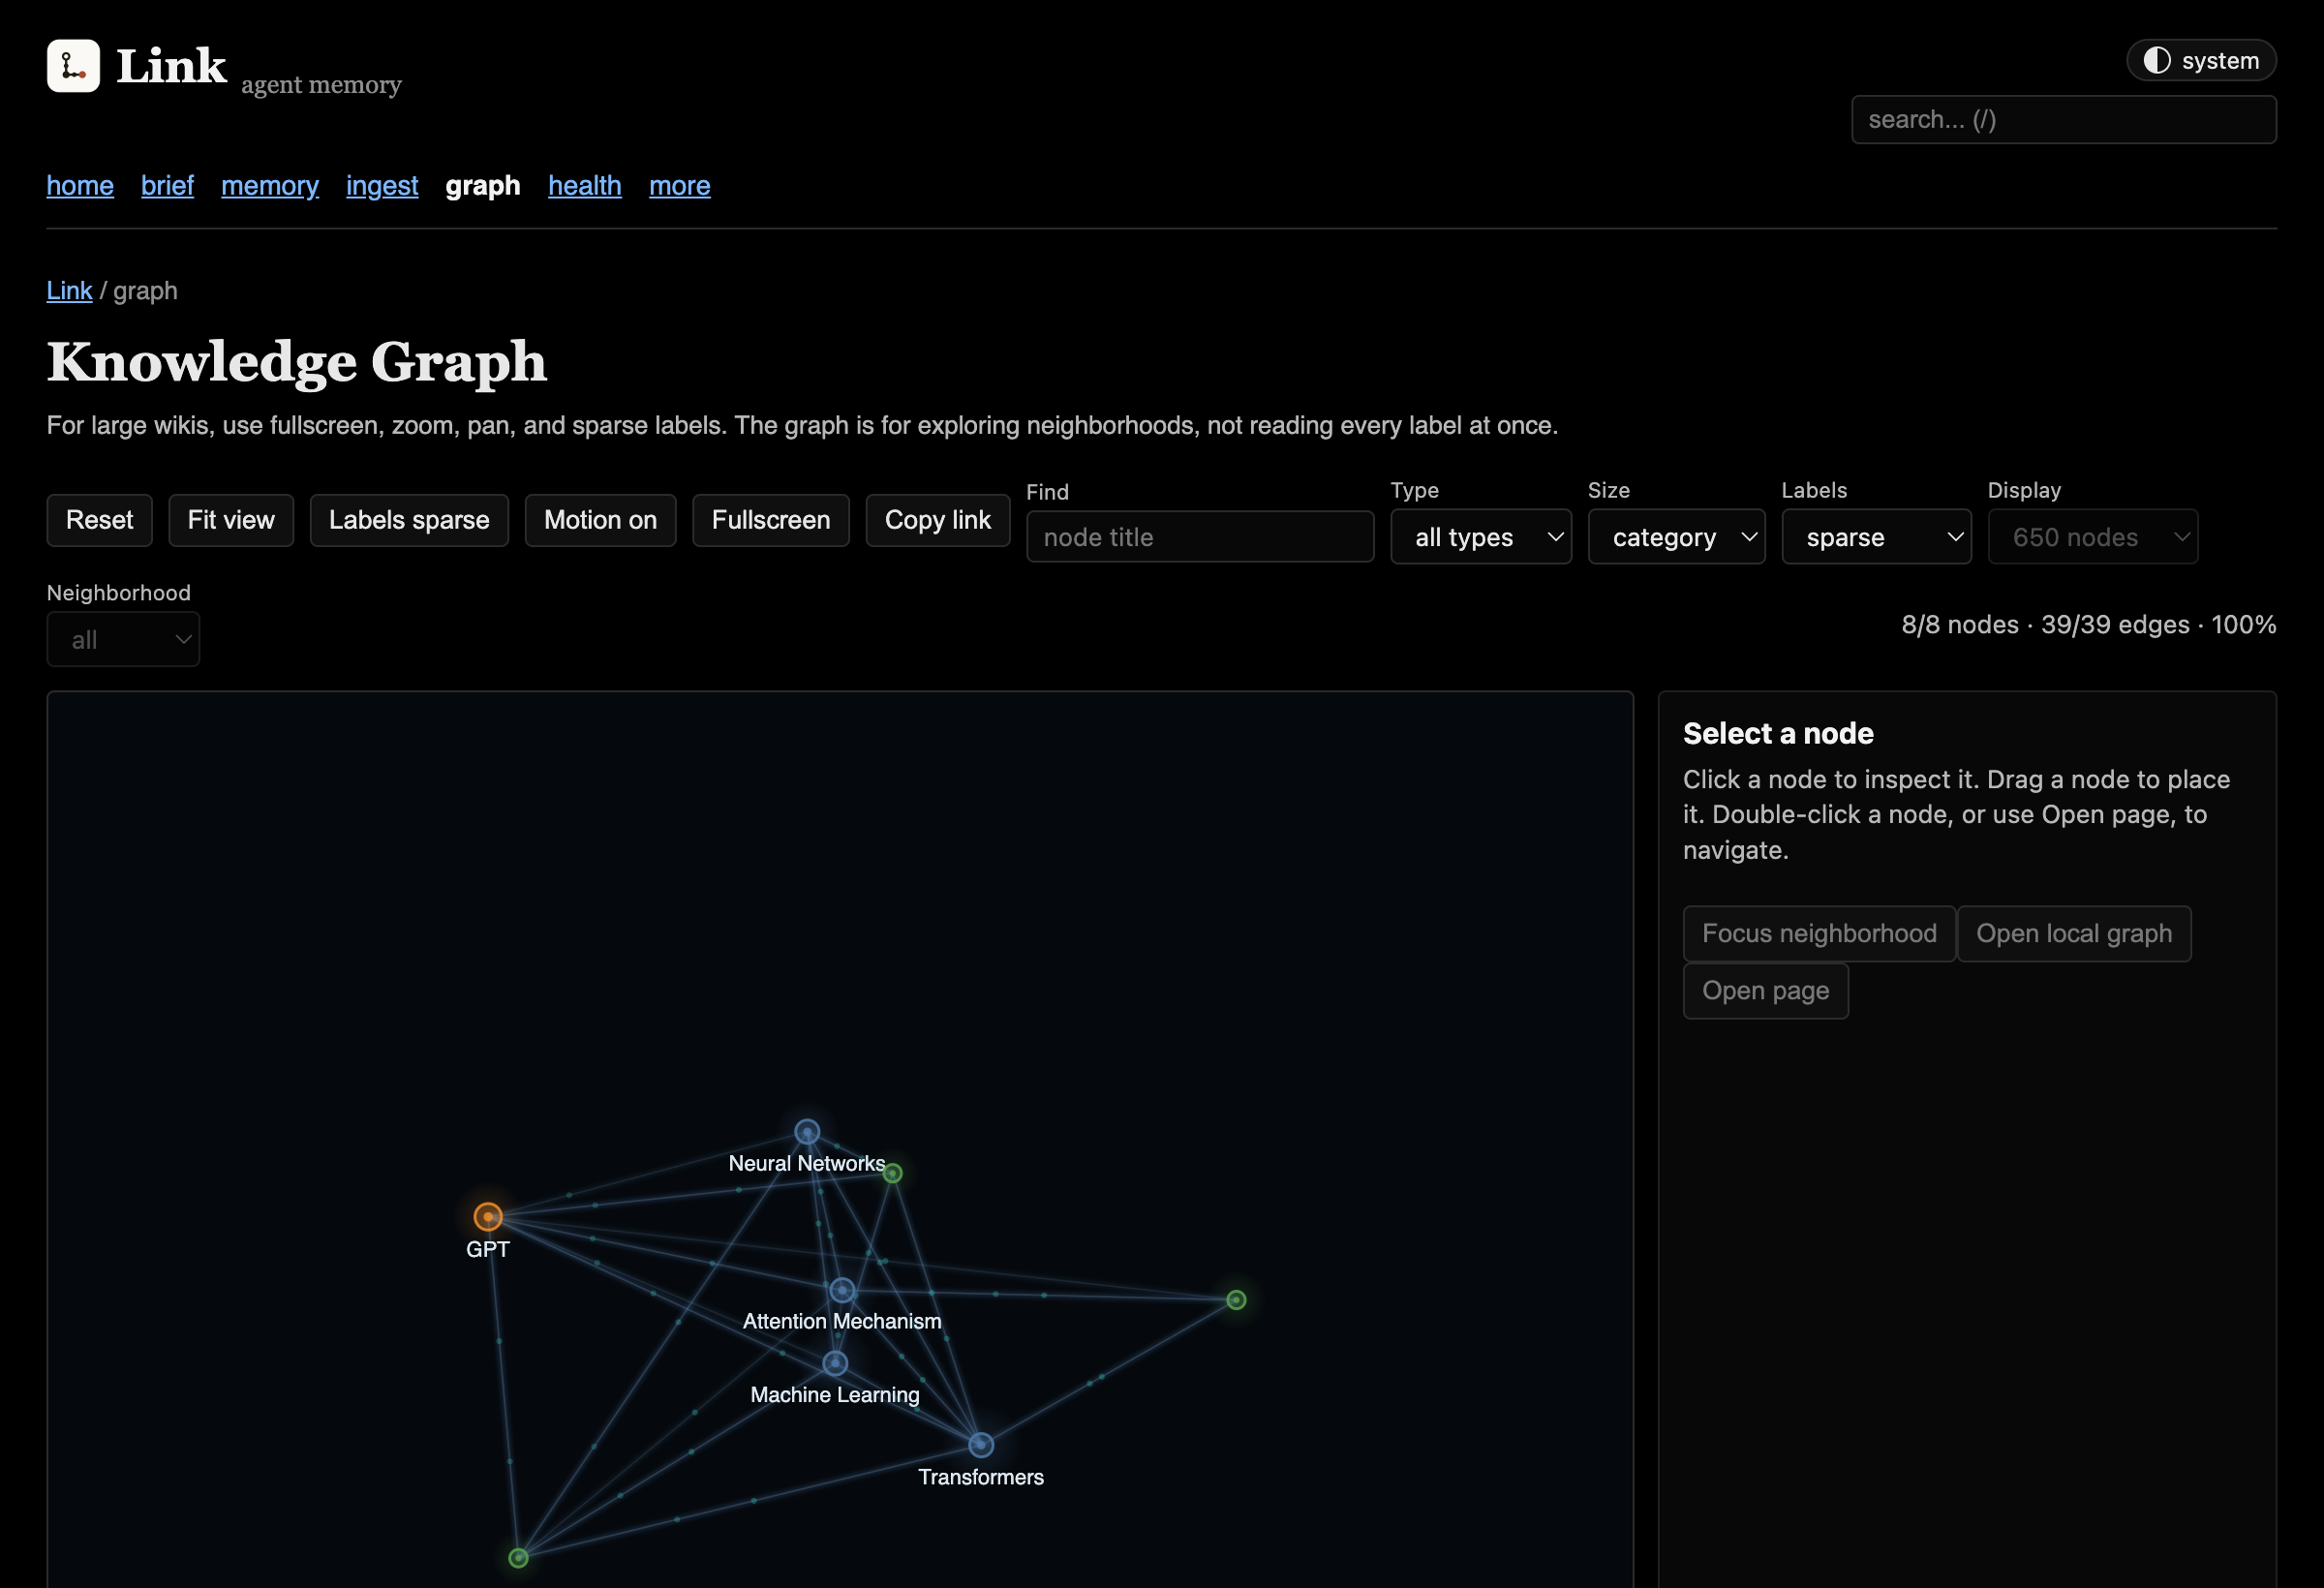Click the GPT node label

(x=488, y=1249)
